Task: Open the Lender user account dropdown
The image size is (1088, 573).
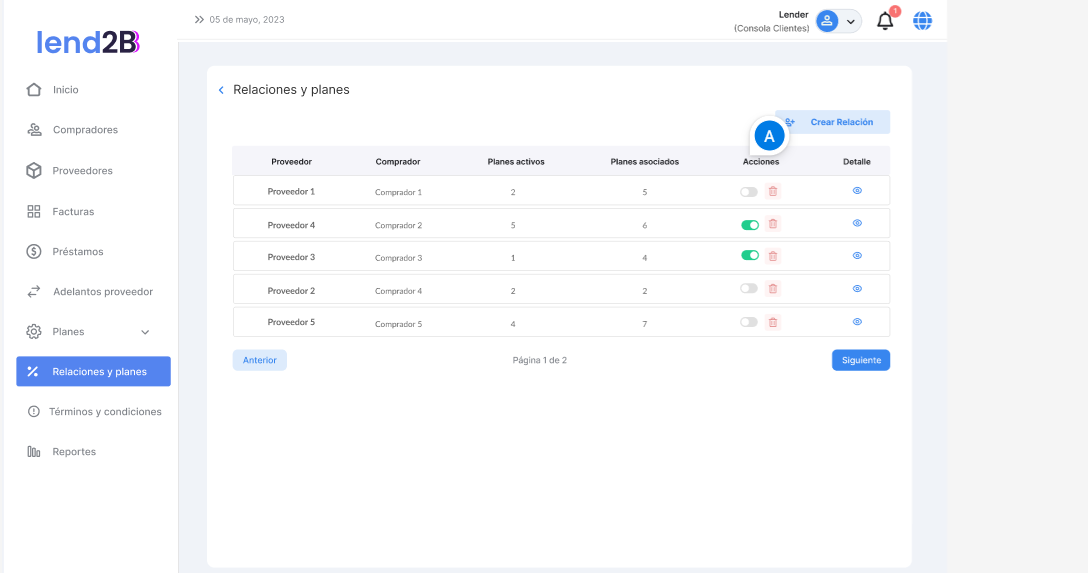Action: pyautogui.click(x=838, y=21)
